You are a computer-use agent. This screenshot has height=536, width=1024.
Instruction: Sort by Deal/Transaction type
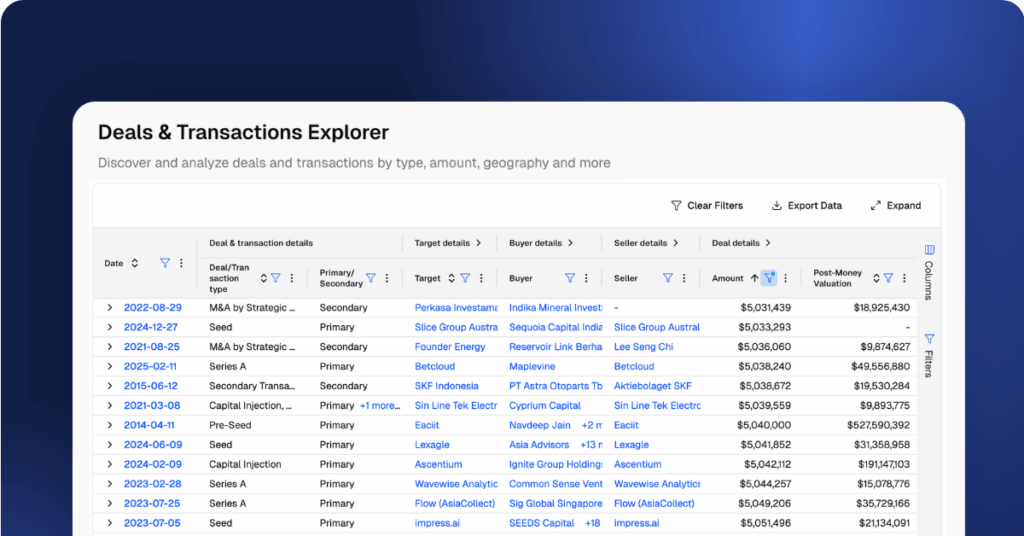click(263, 278)
